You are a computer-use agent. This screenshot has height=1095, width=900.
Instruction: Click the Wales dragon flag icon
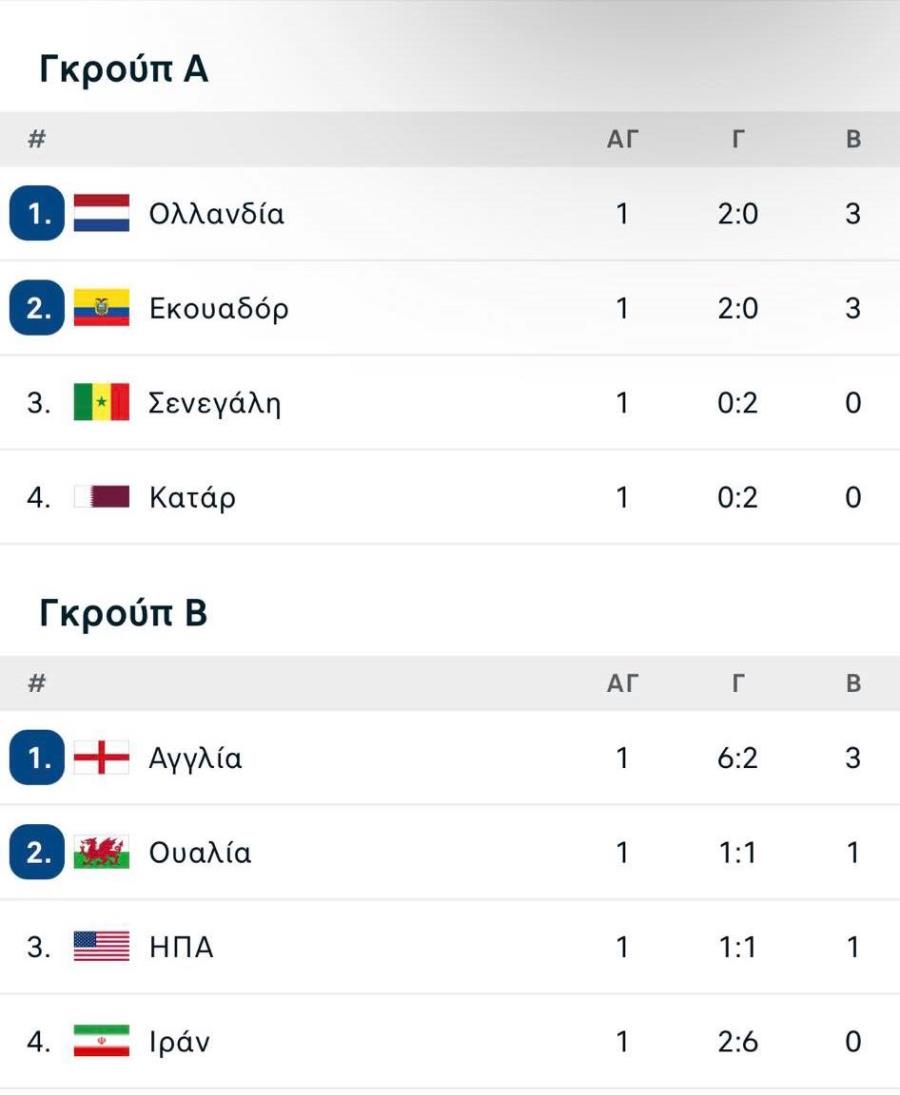pos(101,852)
